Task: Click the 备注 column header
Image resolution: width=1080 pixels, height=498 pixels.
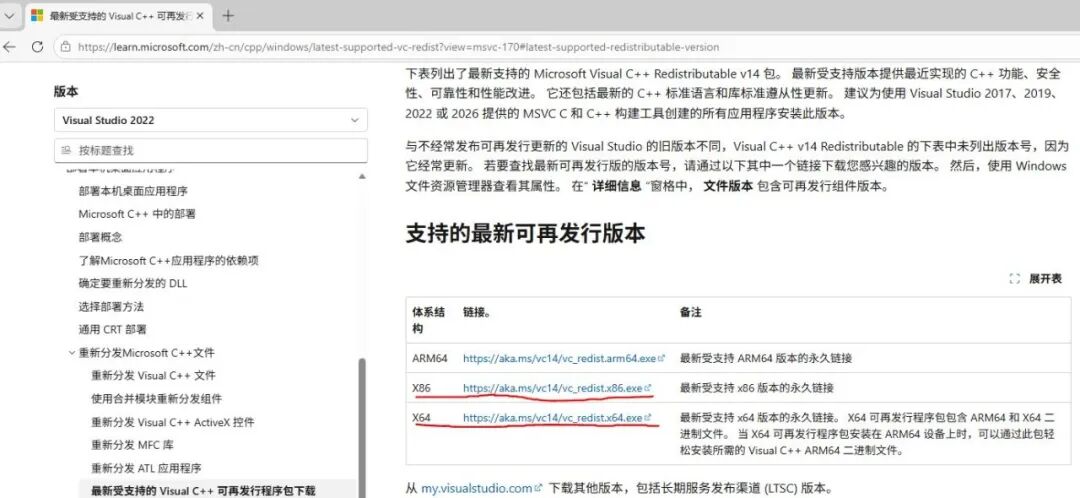Action: click(x=690, y=313)
